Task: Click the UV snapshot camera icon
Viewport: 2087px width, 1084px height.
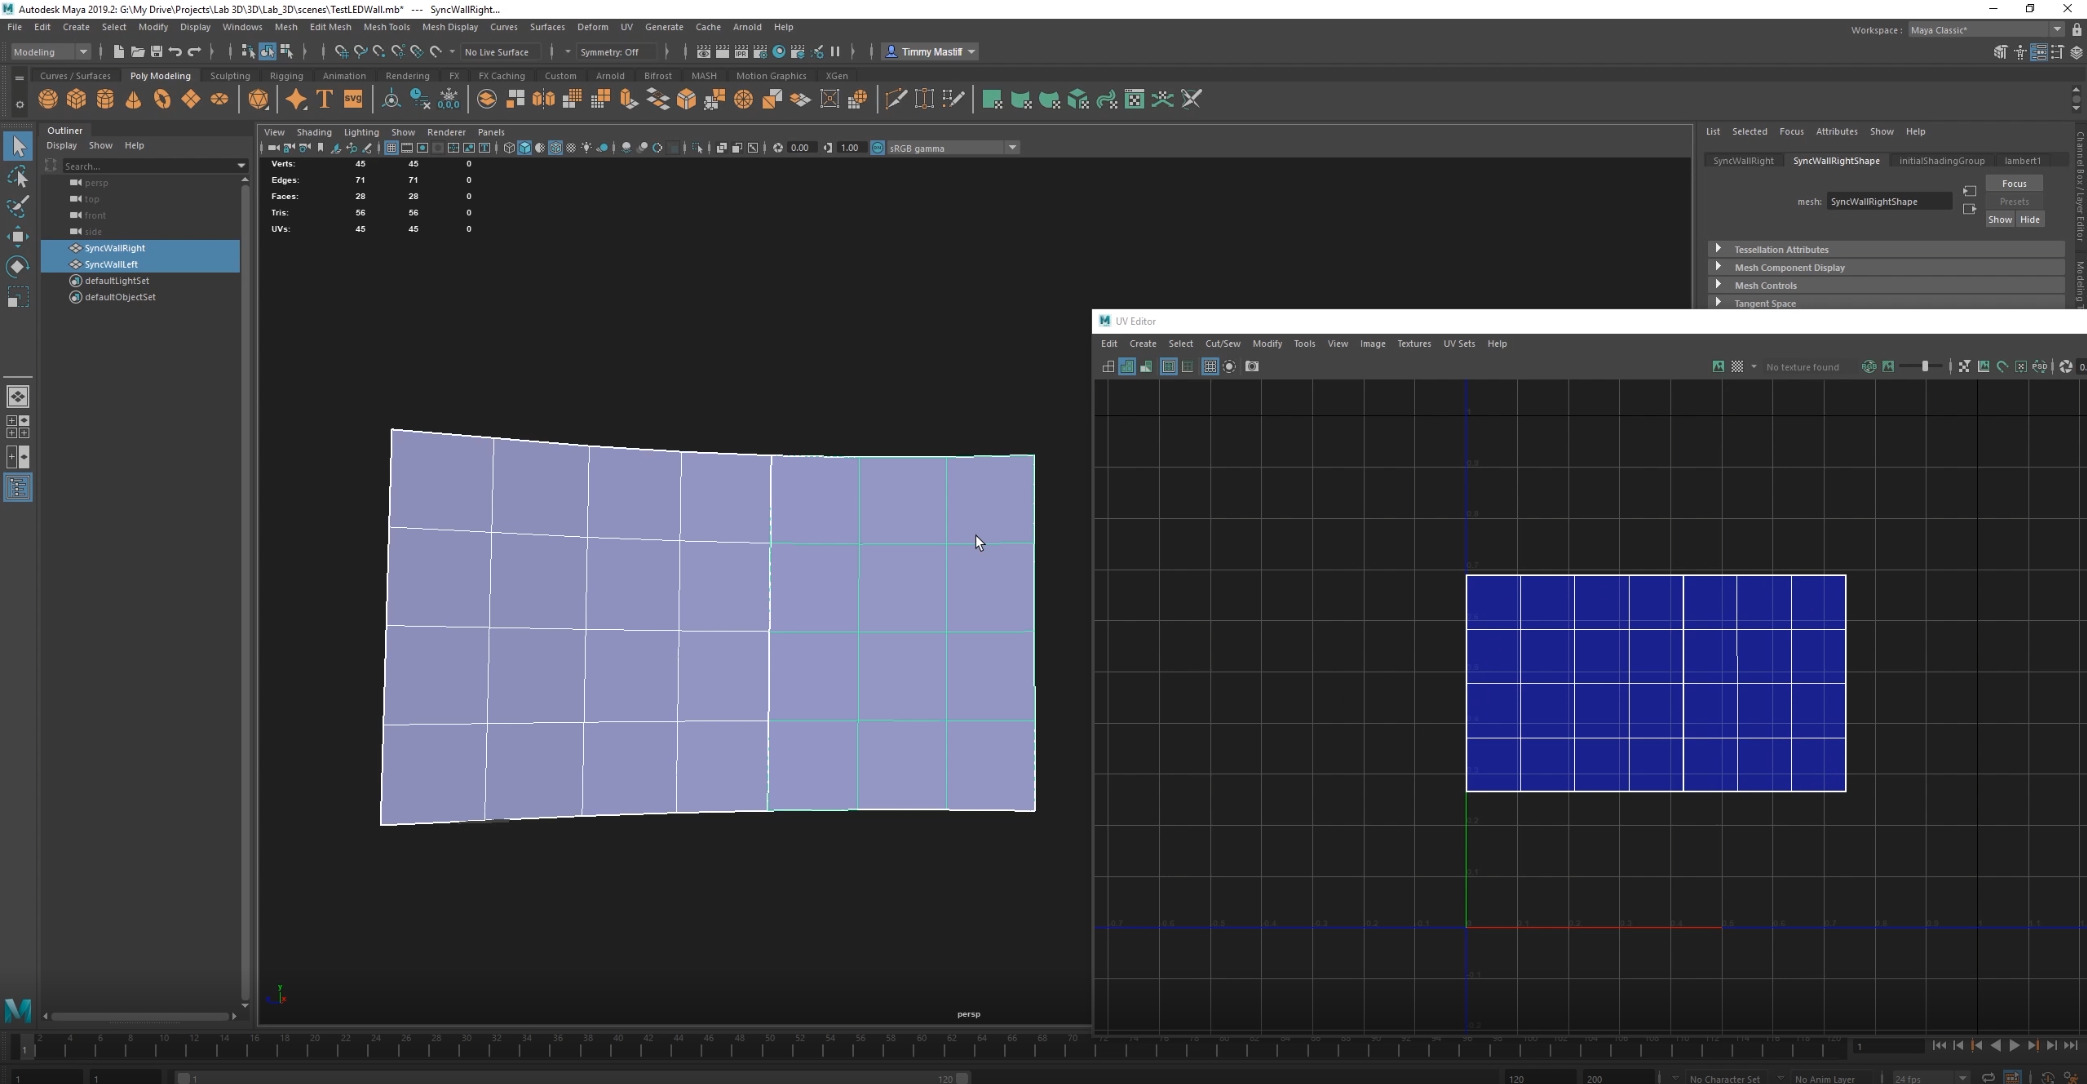Action: click(x=1251, y=366)
